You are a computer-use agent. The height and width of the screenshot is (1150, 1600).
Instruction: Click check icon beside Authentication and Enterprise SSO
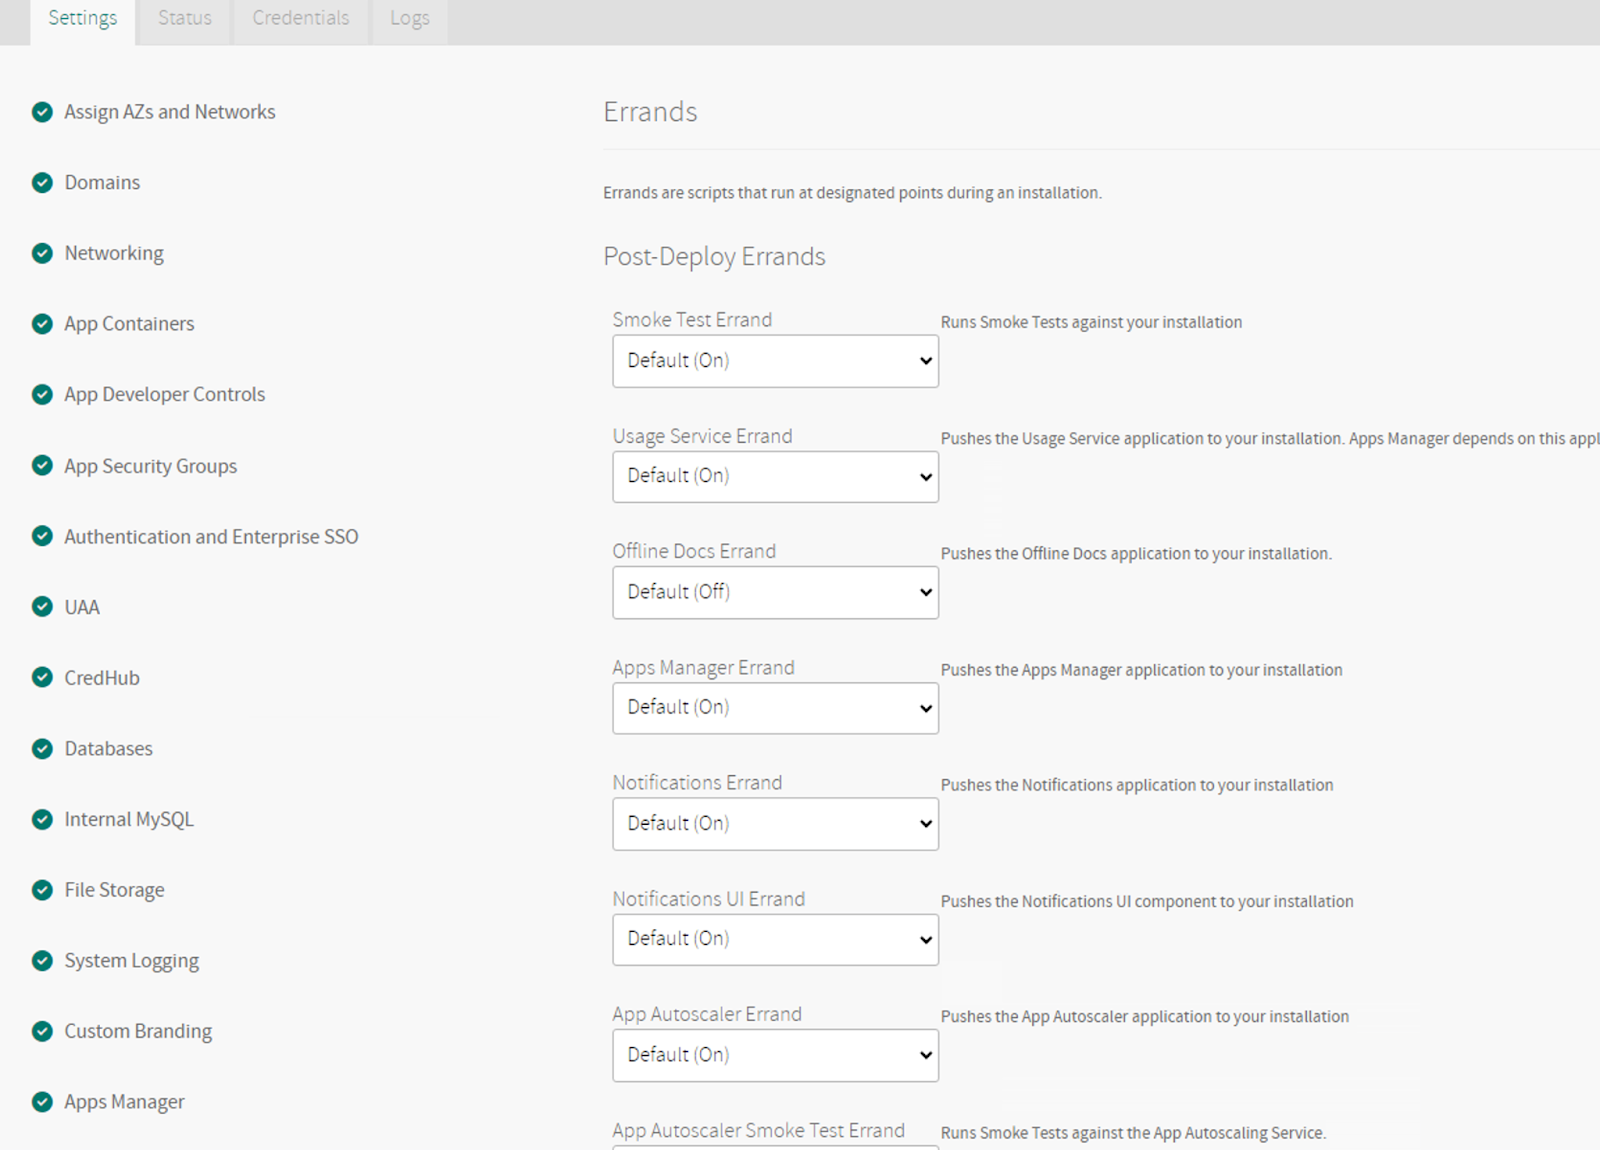[x=42, y=536]
